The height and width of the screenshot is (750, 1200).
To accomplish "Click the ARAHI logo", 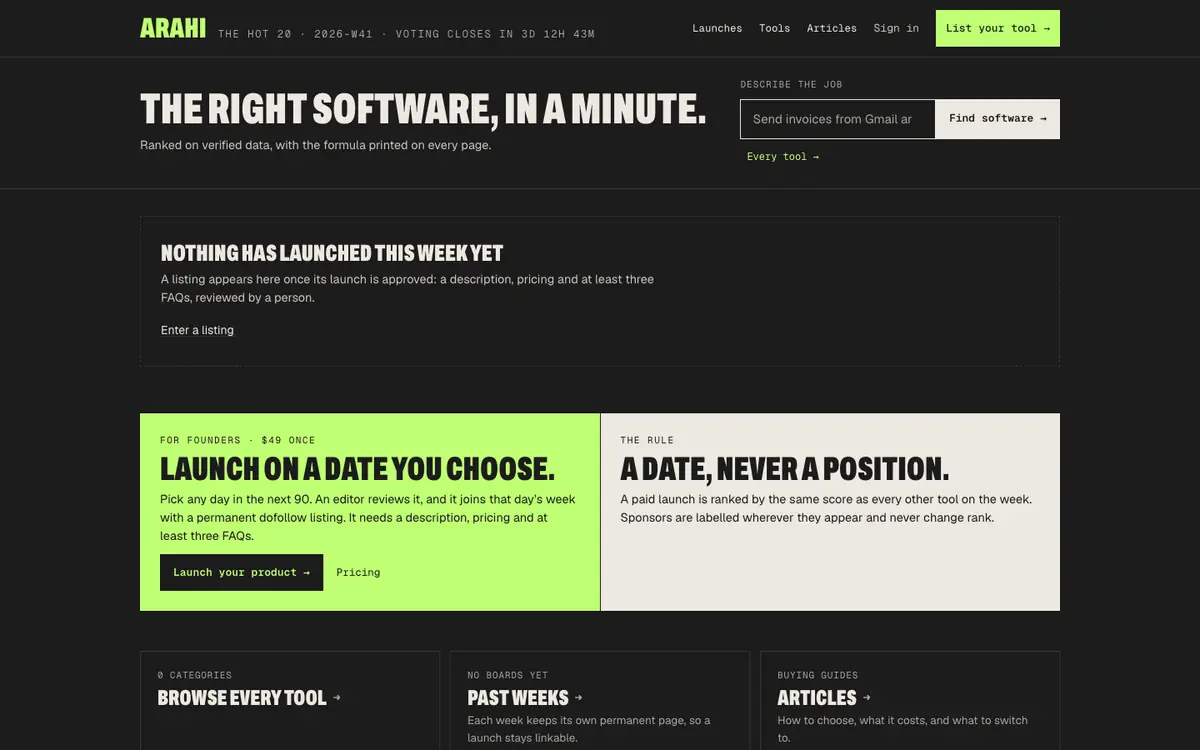I will coord(173,28).
